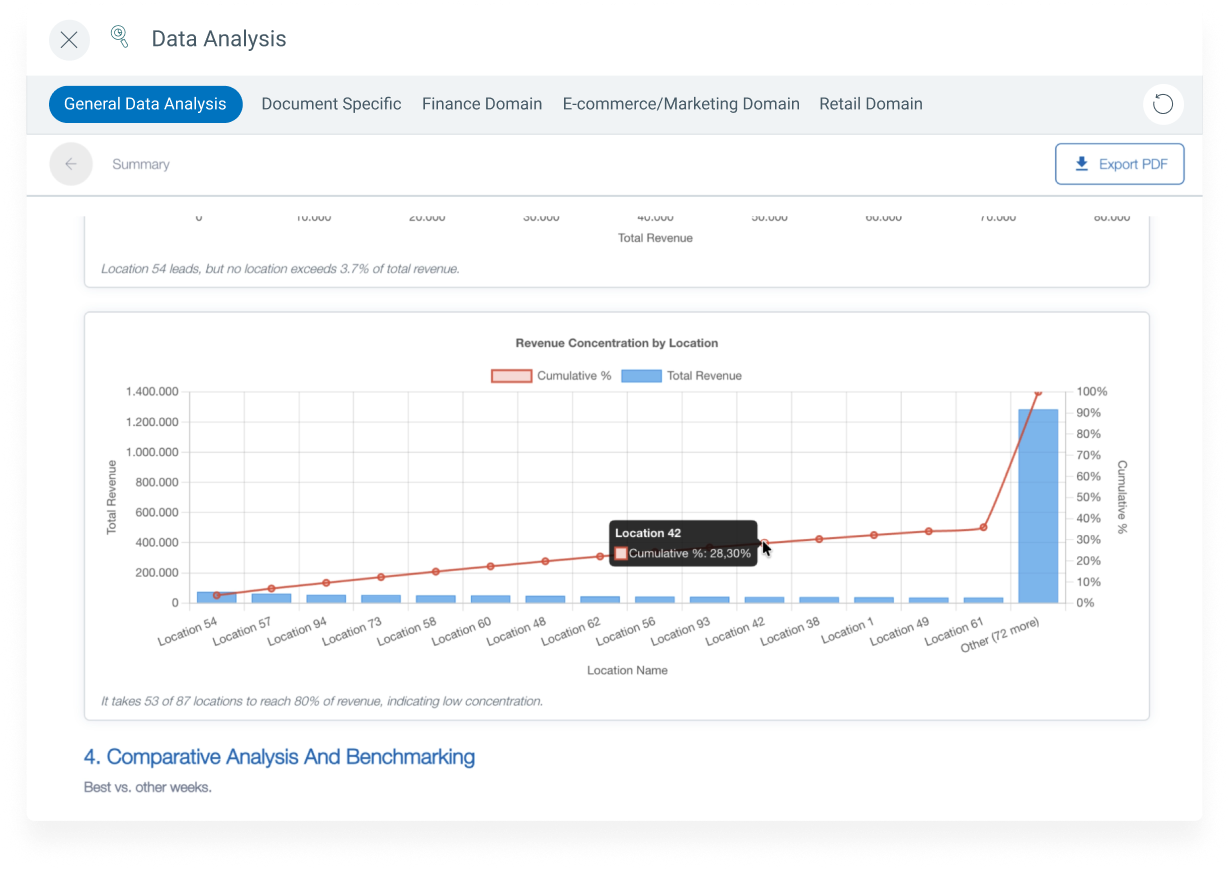This screenshot has width=1230, height=870.
Task: Click the 100% cumulative point at Other
Action: 1038,392
